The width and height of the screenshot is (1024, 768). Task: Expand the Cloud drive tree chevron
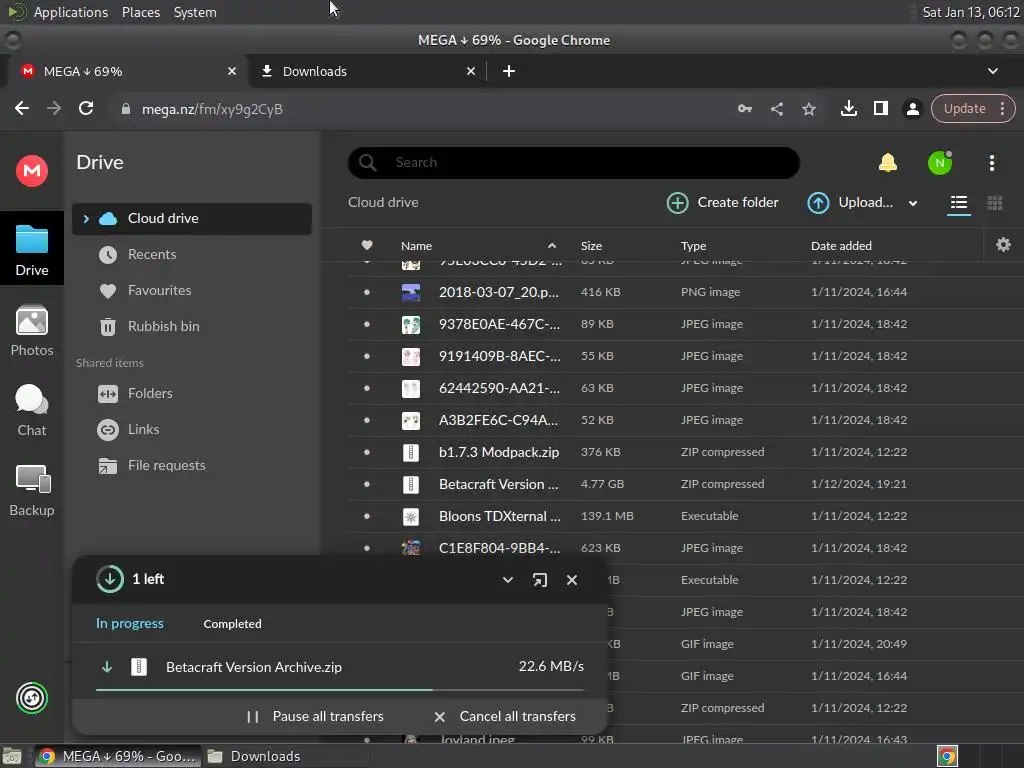pos(86,219)
